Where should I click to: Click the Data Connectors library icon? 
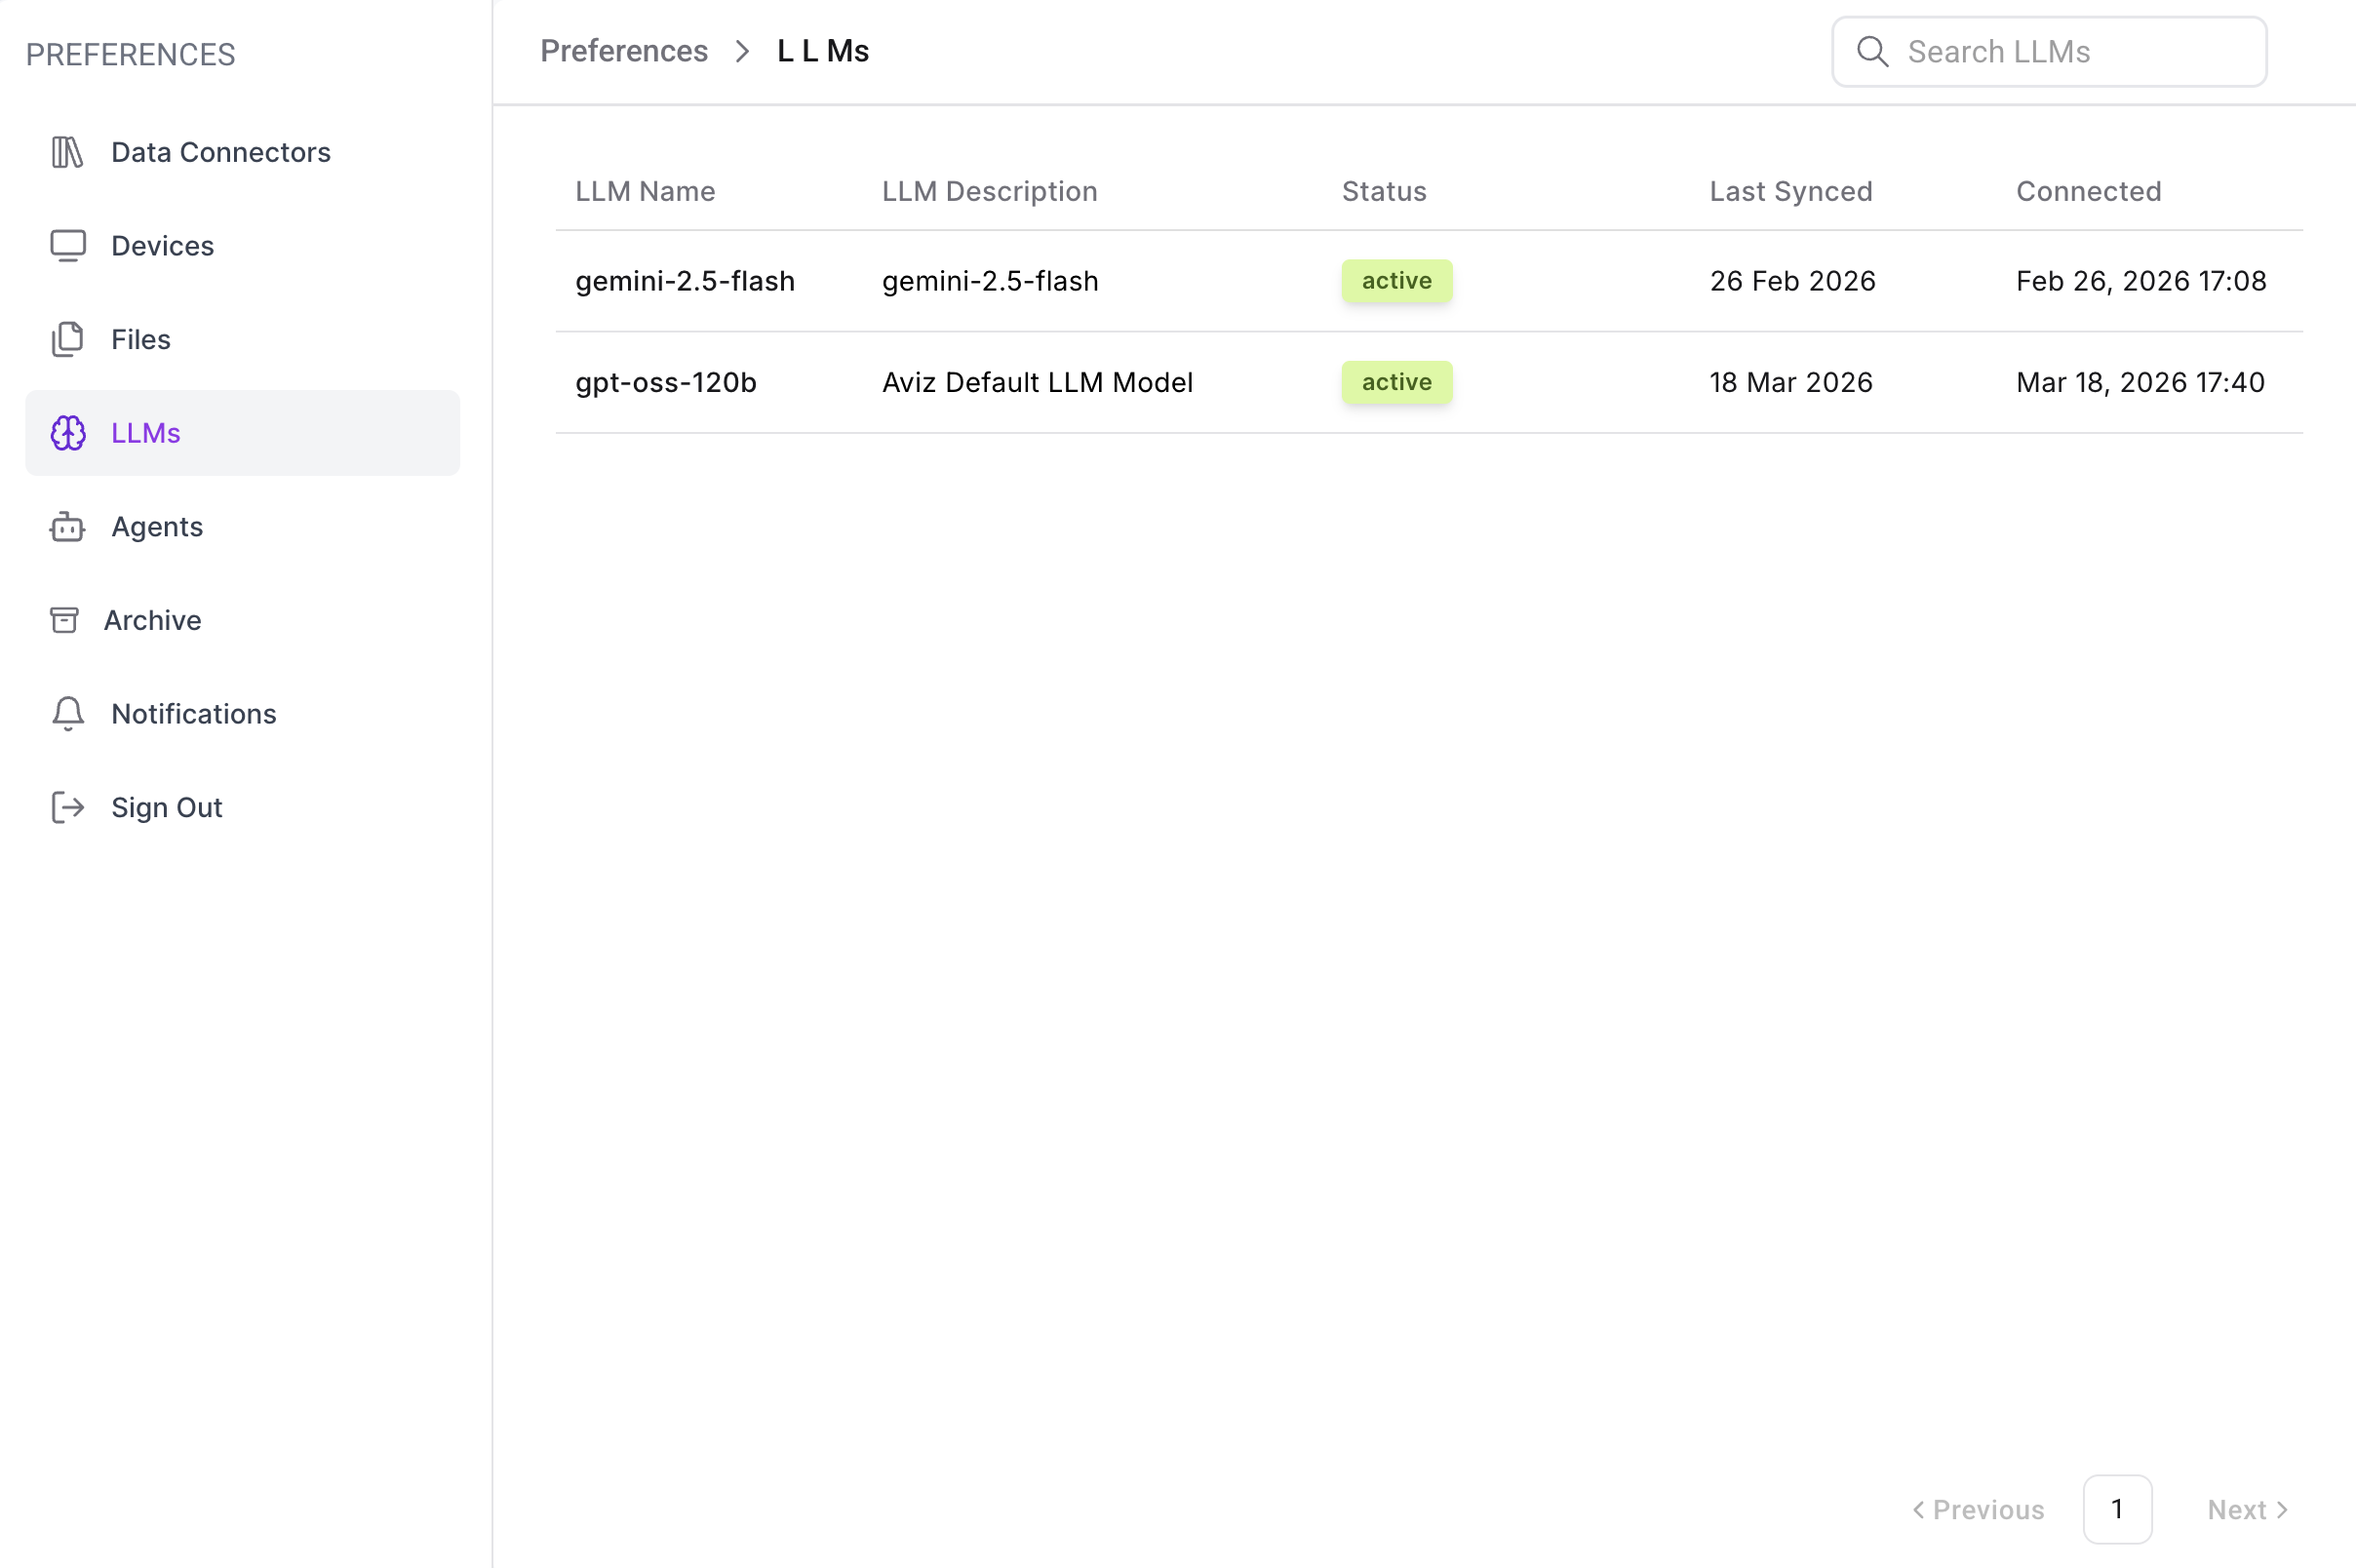(x=67, y=152)
